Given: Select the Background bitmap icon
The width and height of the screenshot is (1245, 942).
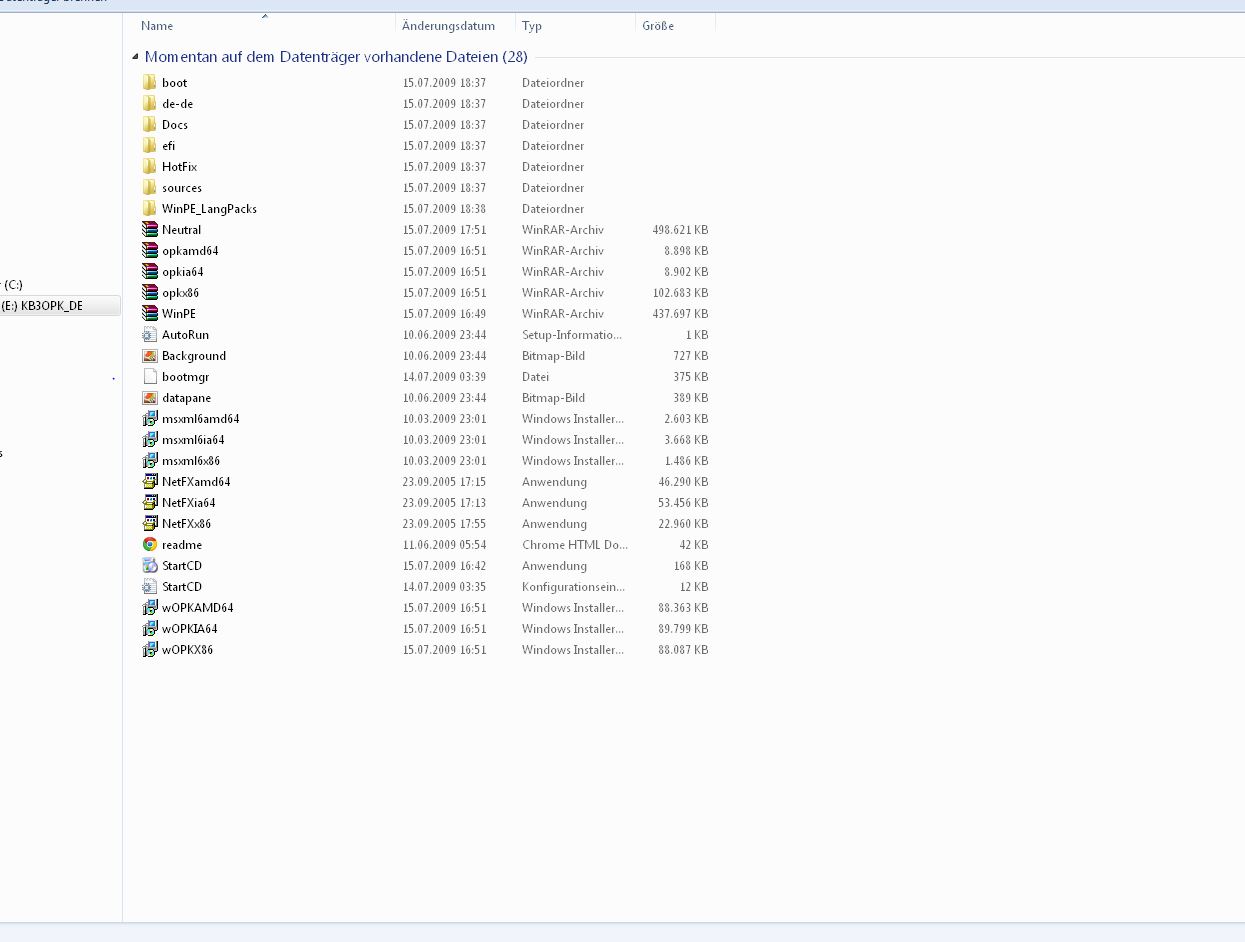Looking at the screenshot, I should click(x=150, y=356).
